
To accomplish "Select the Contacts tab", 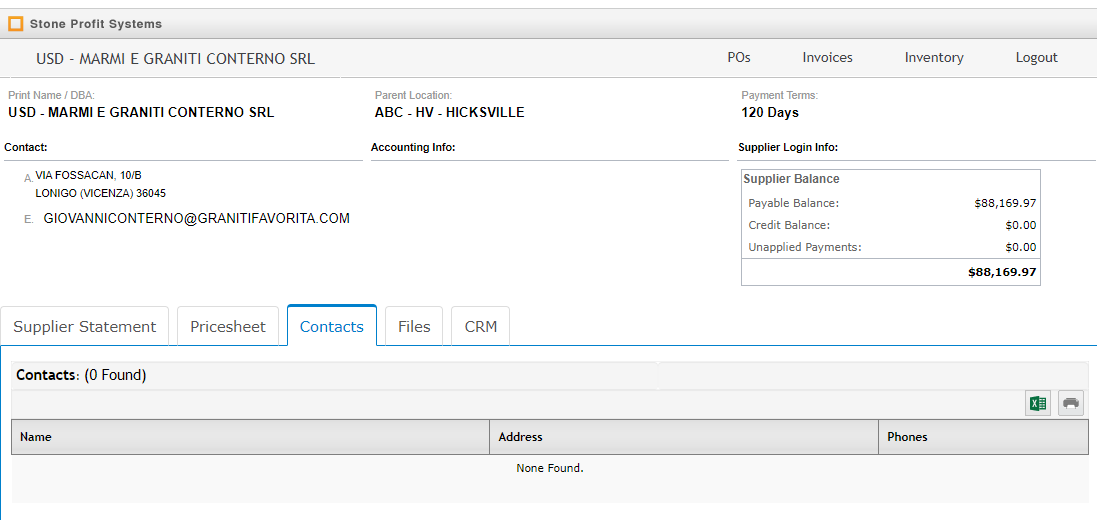I will pos(332,327).
